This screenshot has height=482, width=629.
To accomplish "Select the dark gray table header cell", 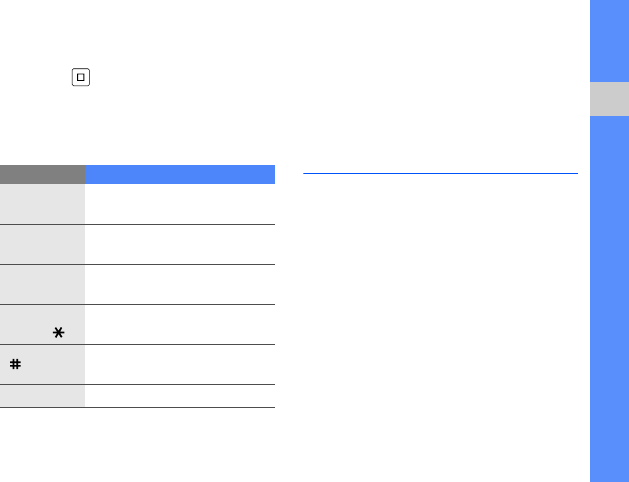I will tap(42, 174).
